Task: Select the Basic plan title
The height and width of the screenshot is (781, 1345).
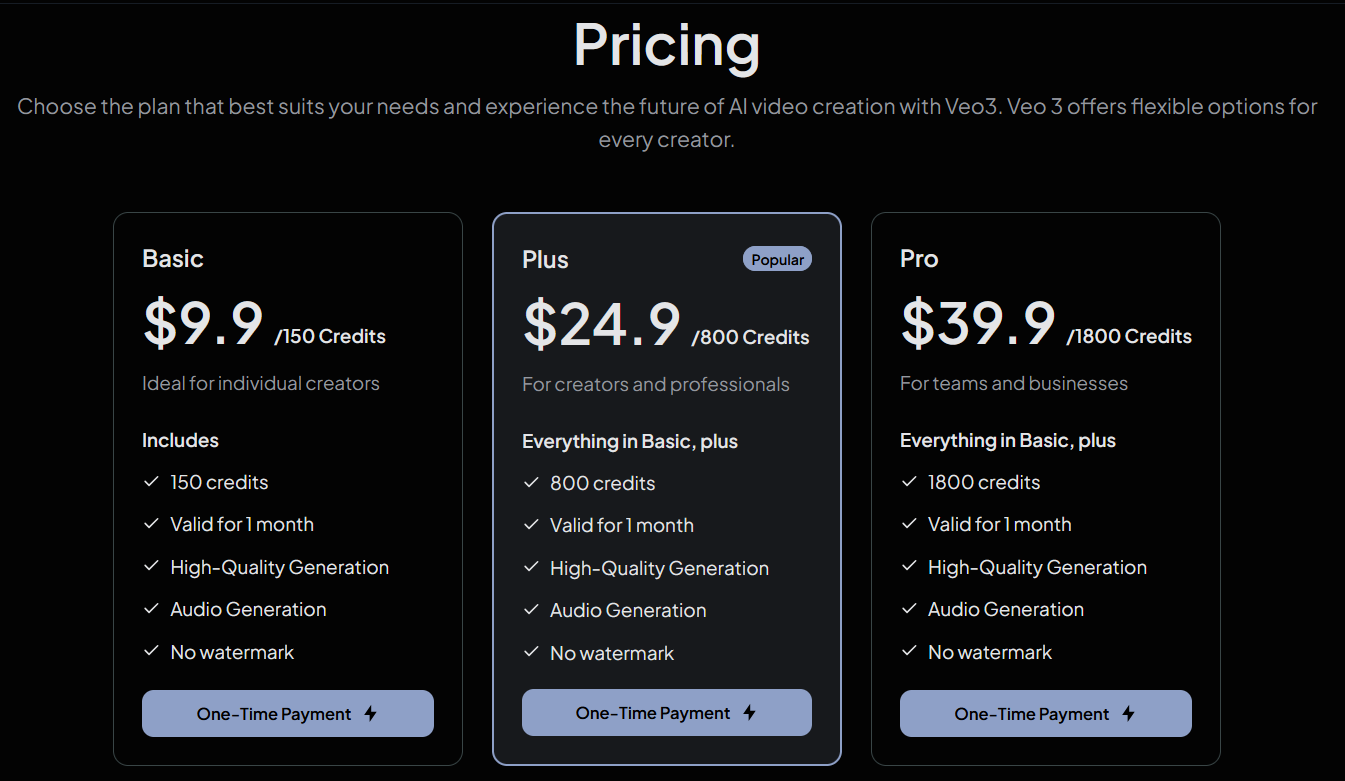Action: click(173, 259)
